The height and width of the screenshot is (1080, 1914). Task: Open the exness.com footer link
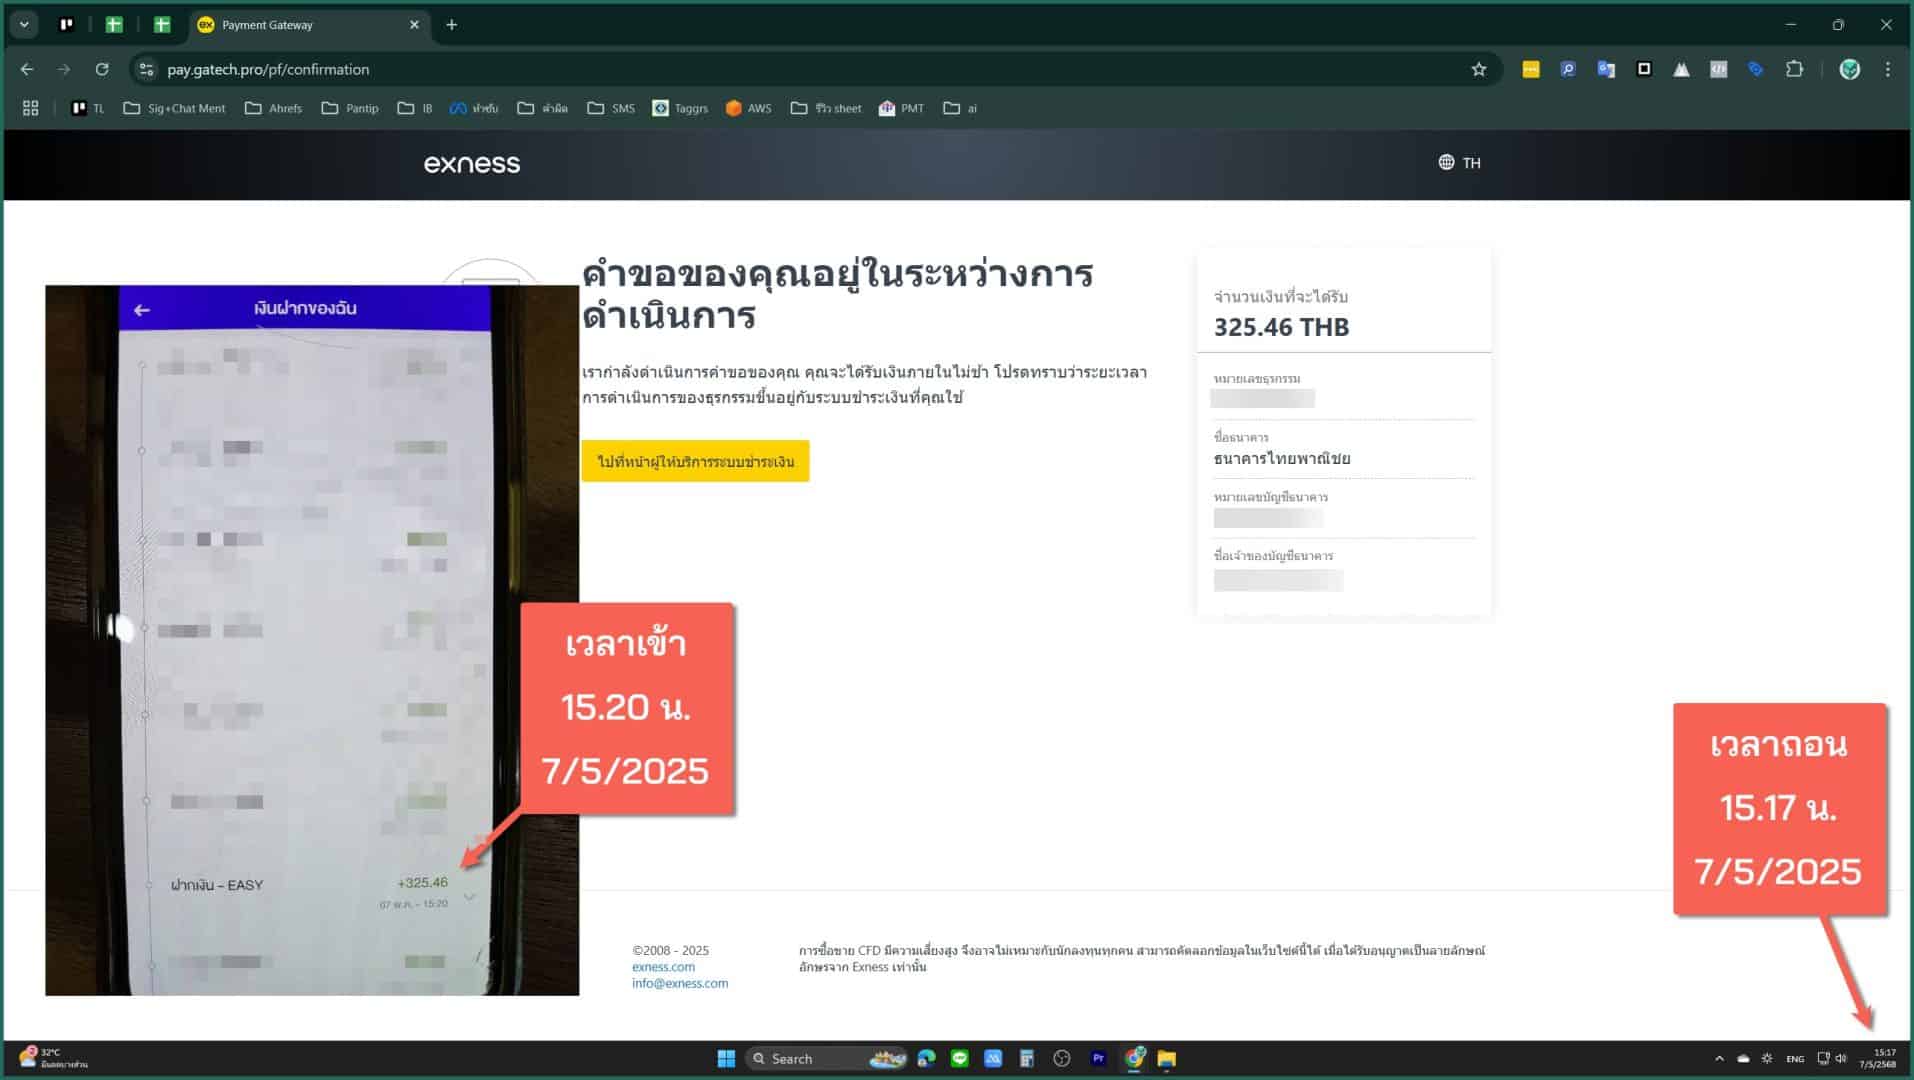[x=663, y=967]
